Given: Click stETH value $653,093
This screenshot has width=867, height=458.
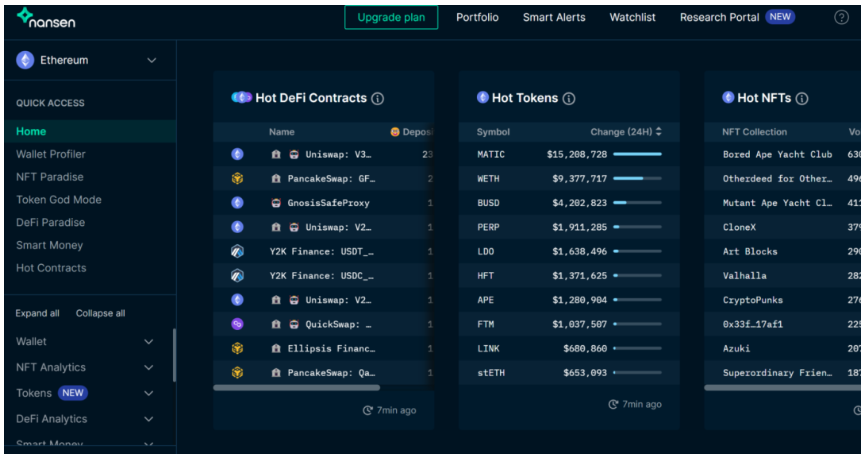Looking at the screenshot, I should click(x=585, y=373).
